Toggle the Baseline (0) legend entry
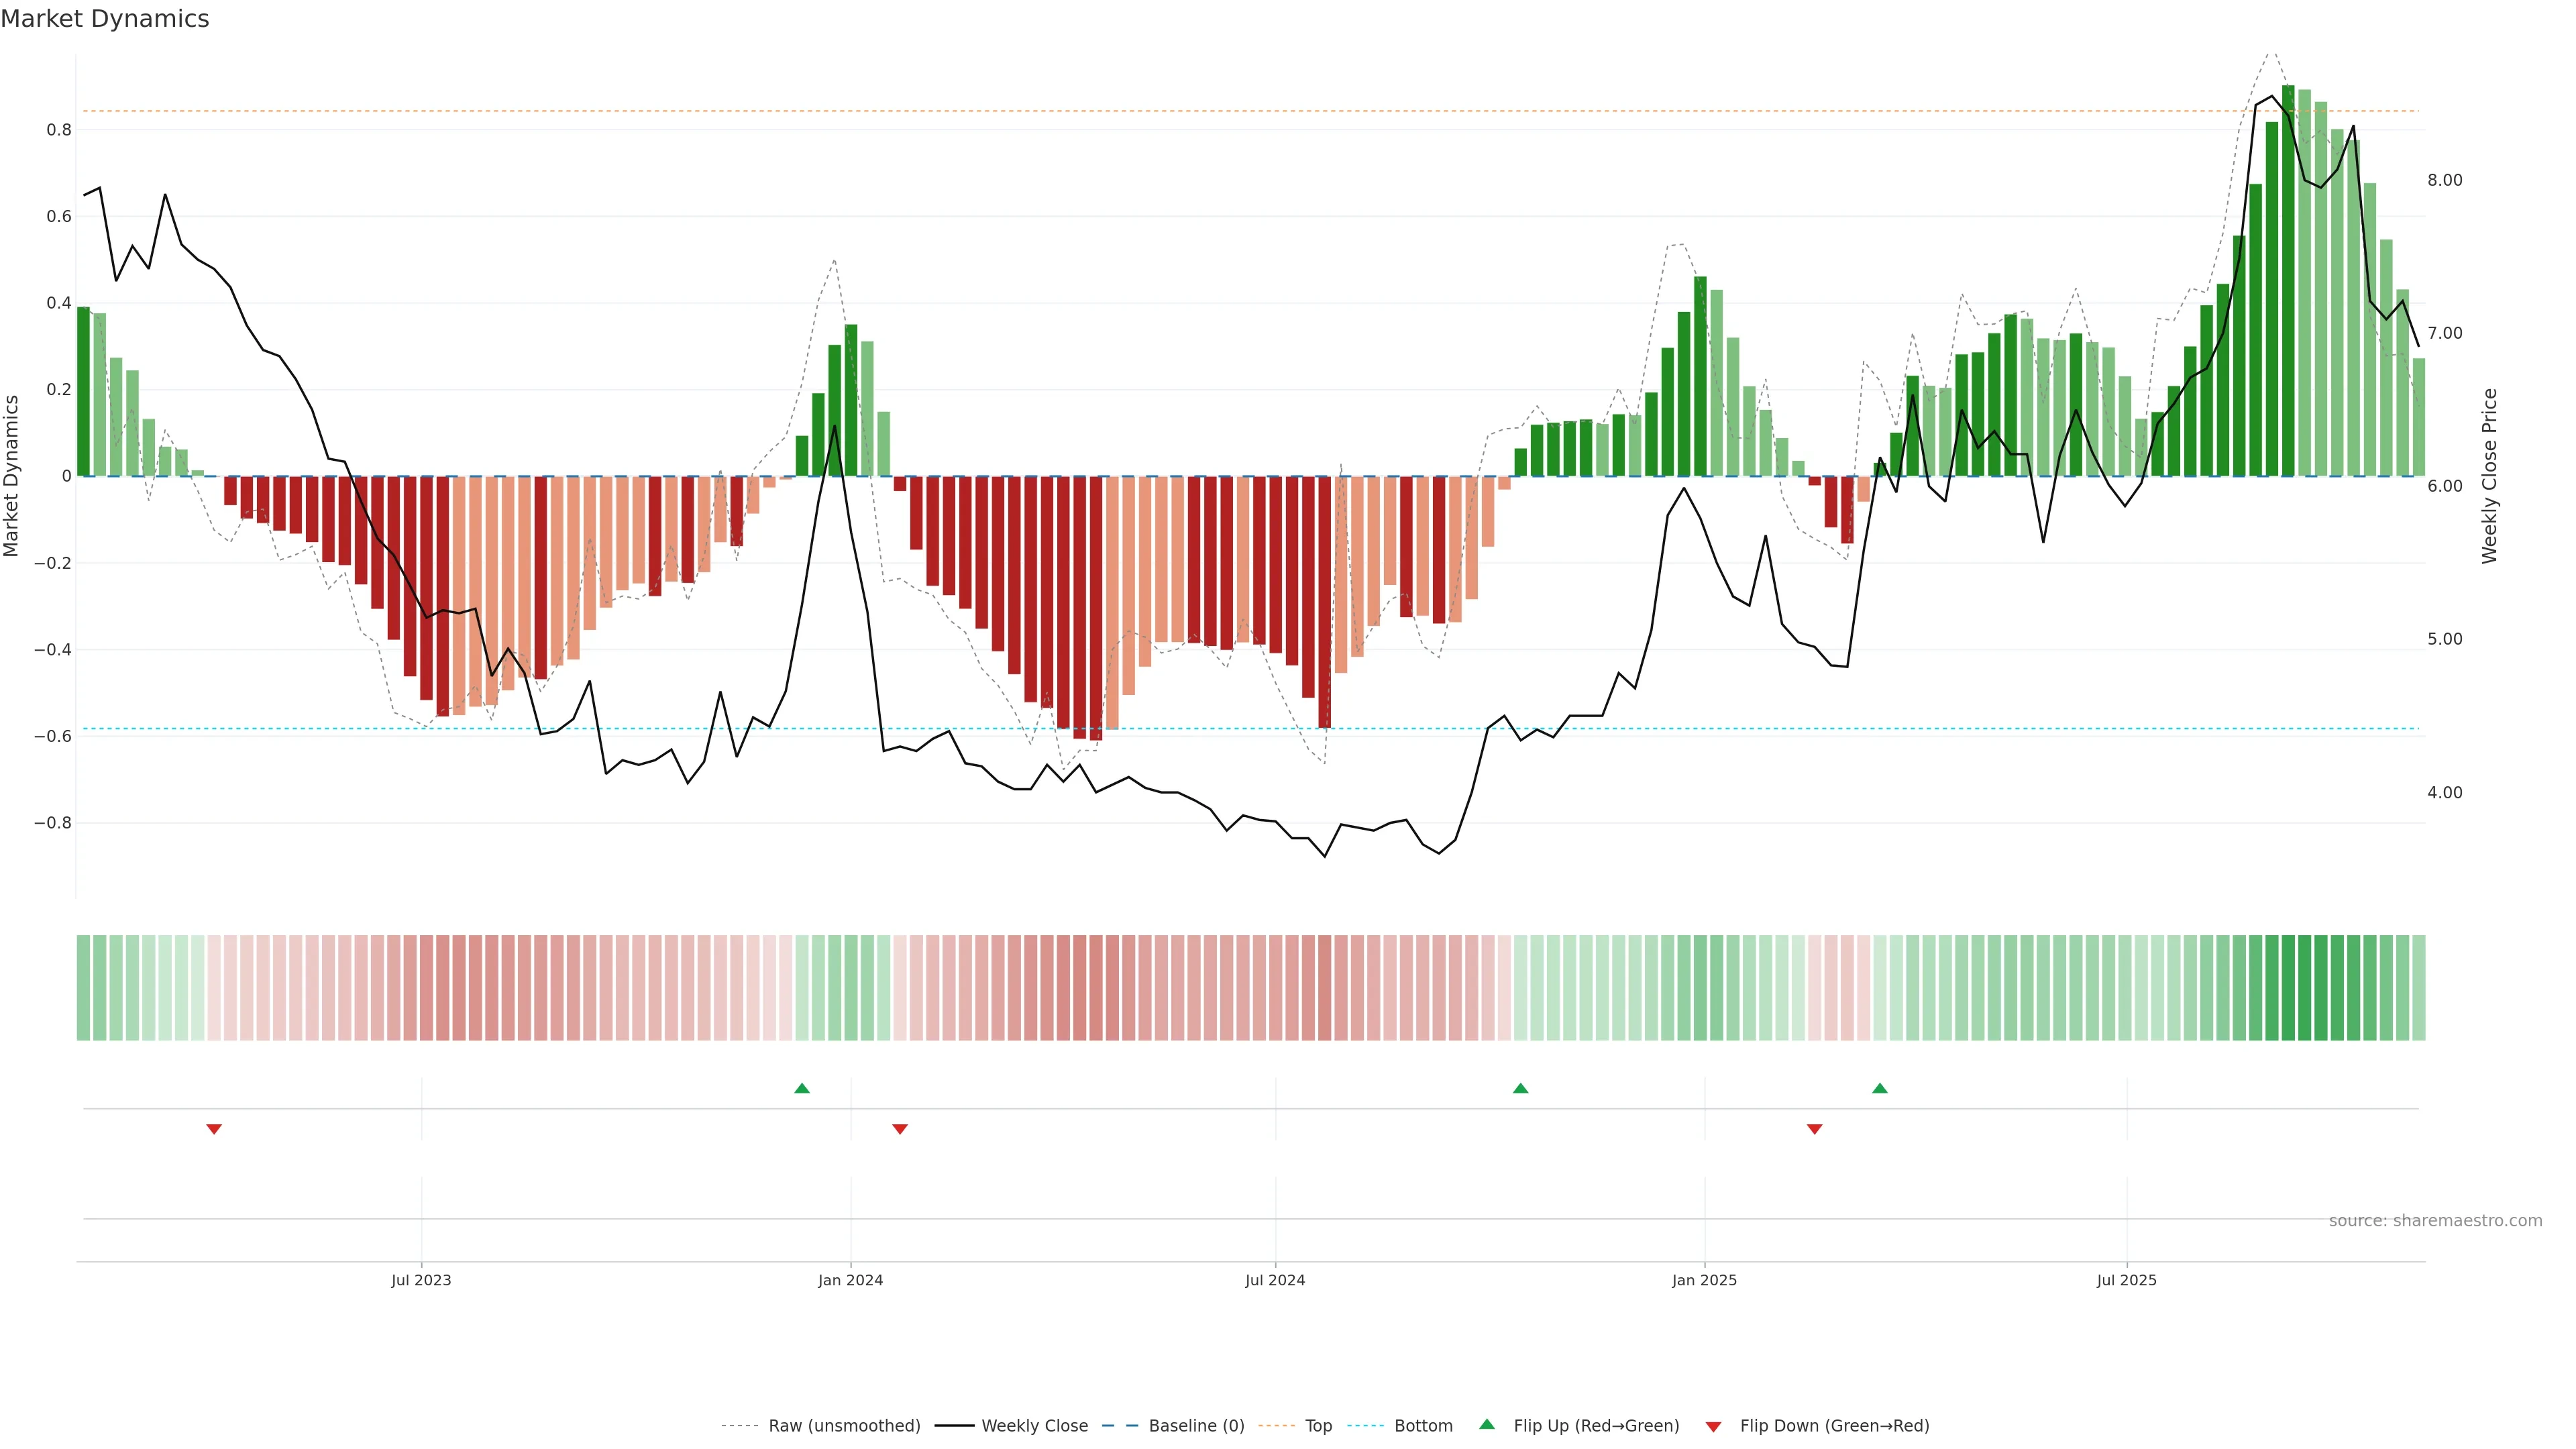This screenshot has height=1449, width=2576. [x=1196, y=1426]
